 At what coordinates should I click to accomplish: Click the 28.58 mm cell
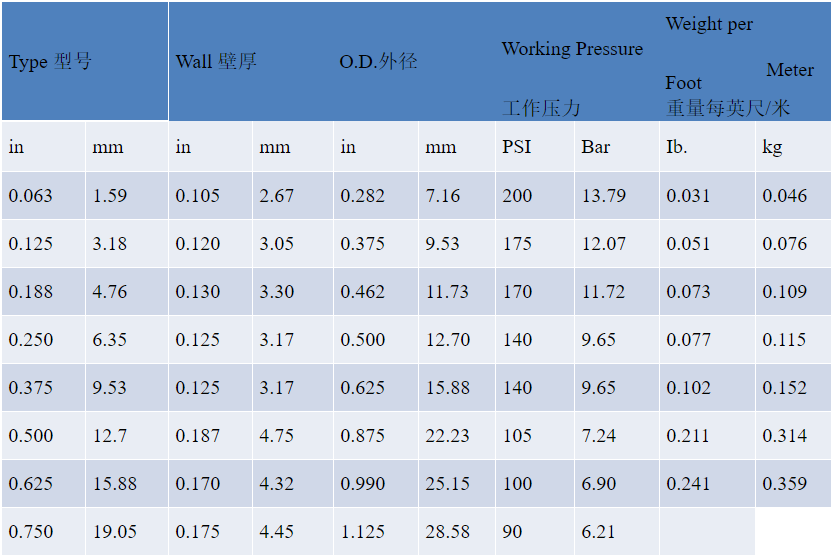tap(447, 532)
